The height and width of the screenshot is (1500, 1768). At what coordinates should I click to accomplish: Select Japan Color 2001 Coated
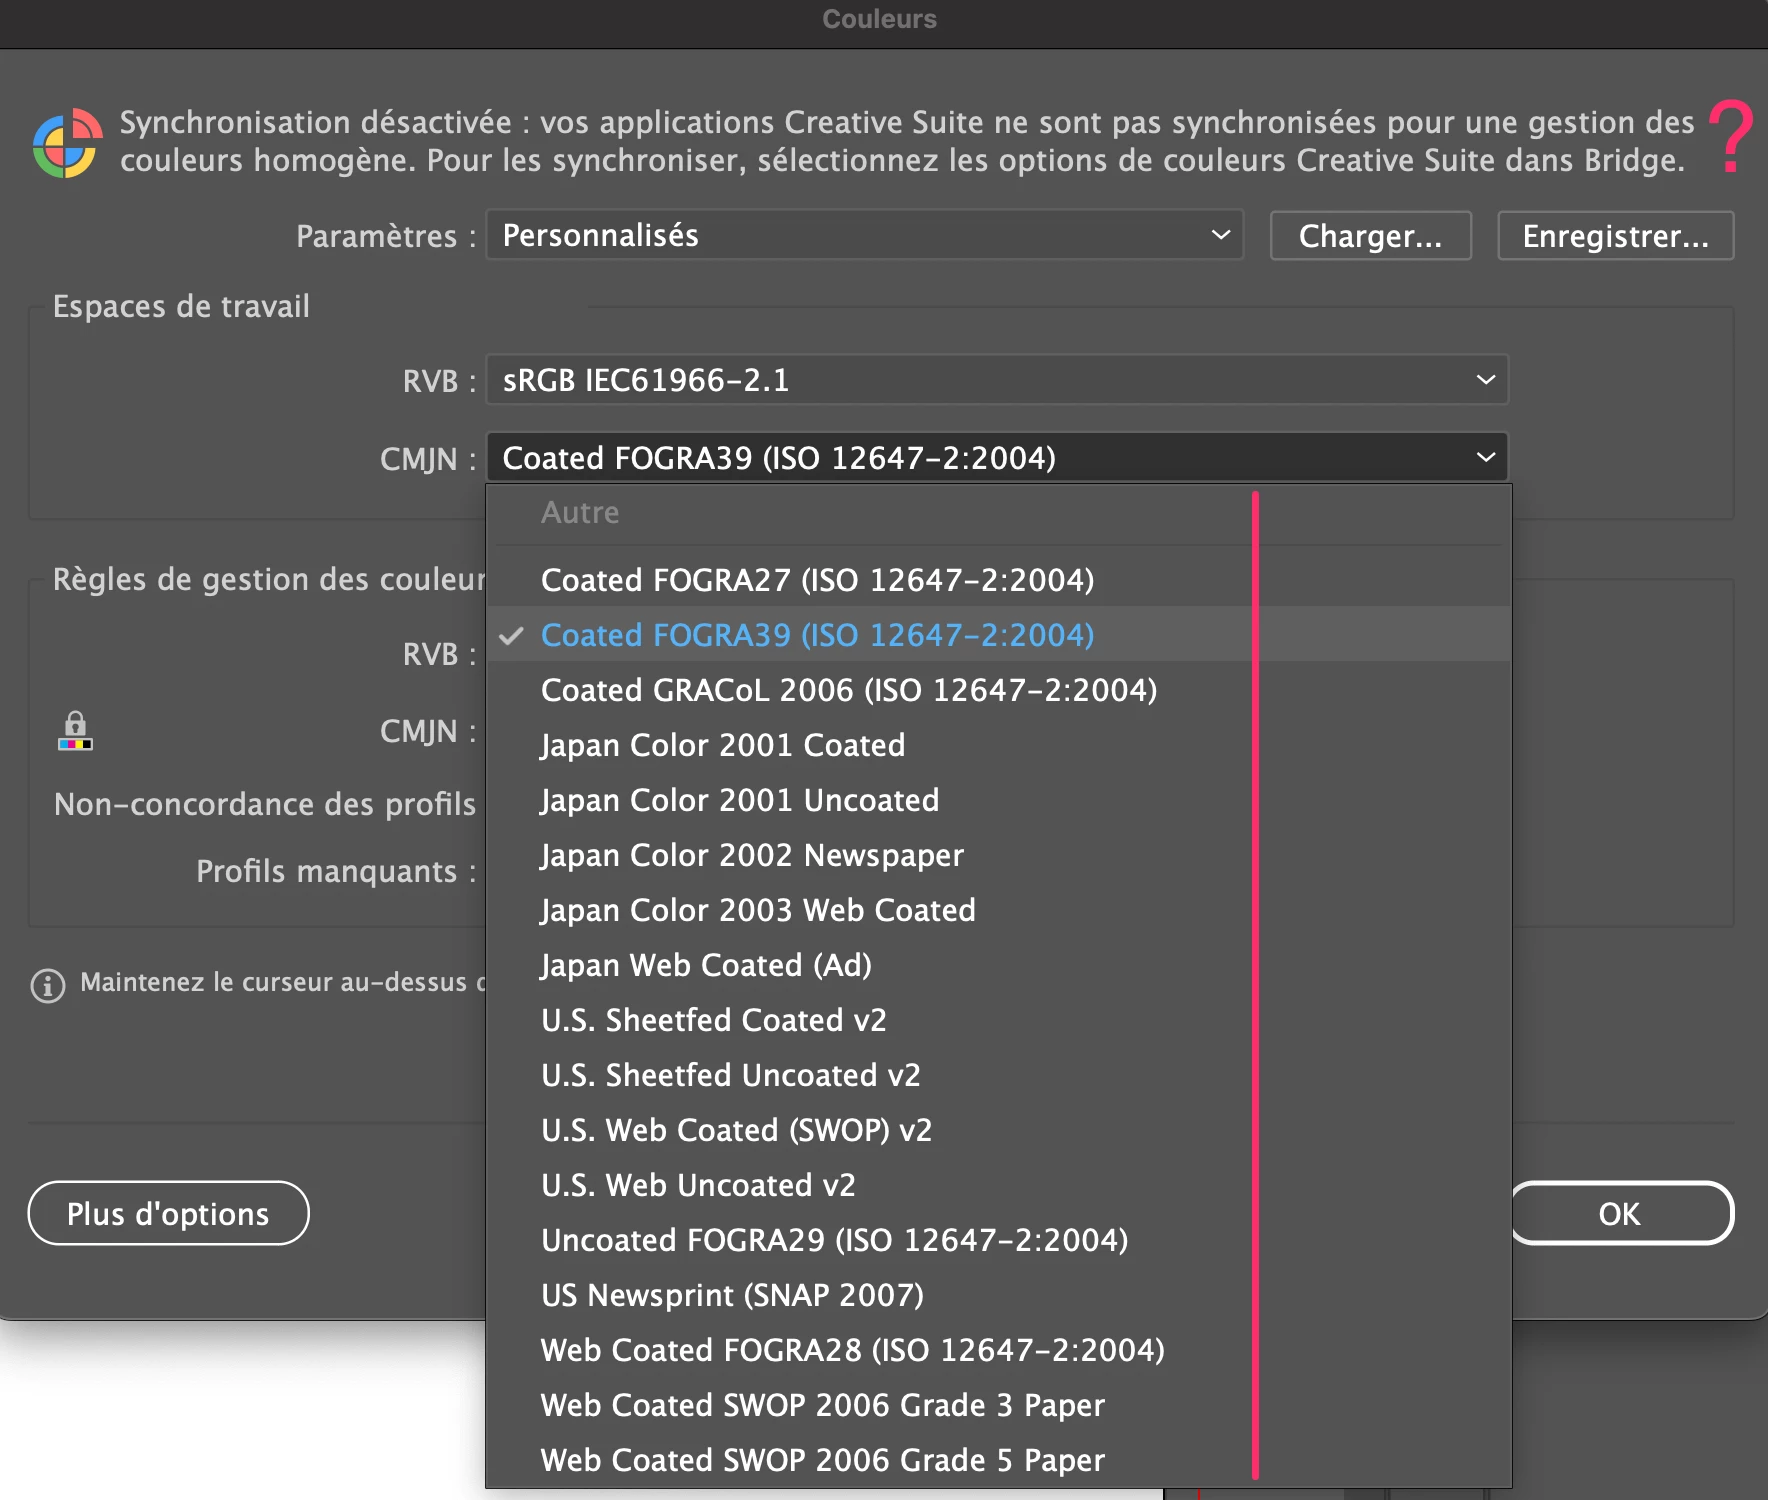click(x=998, y=745)
